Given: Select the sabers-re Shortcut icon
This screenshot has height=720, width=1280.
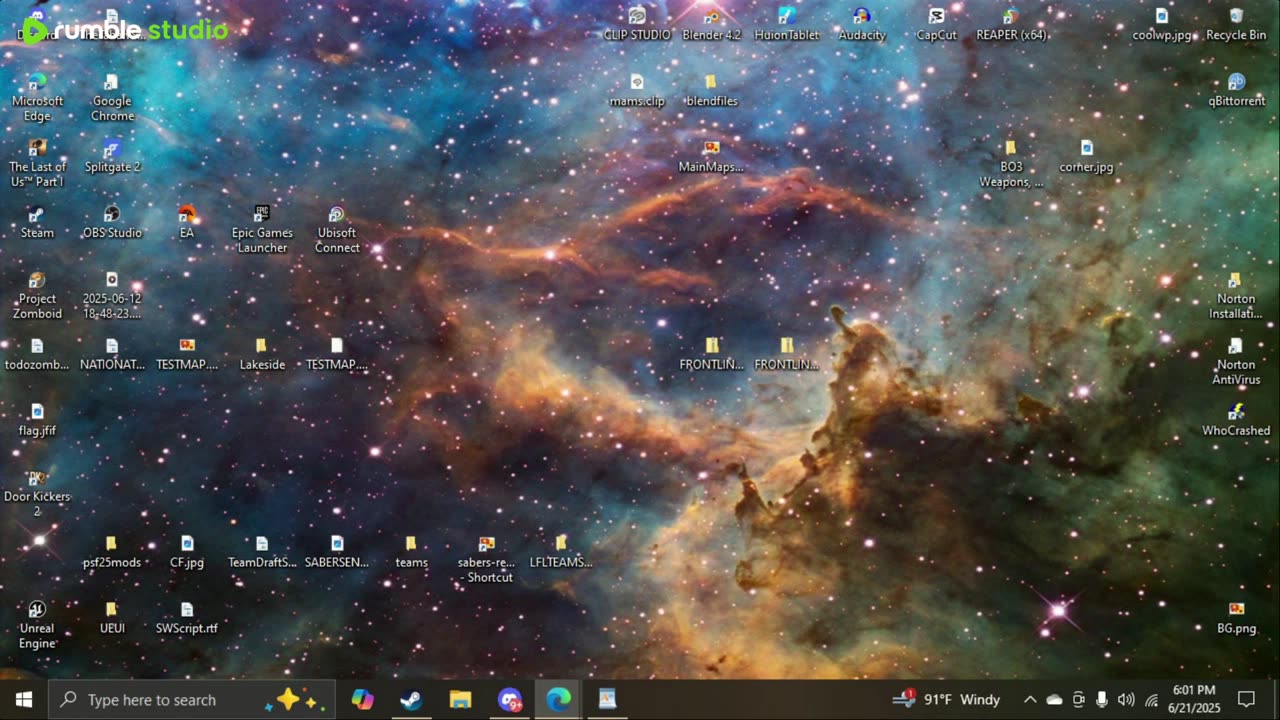Looking at the screenshot, I should click(x=486, y=559).
